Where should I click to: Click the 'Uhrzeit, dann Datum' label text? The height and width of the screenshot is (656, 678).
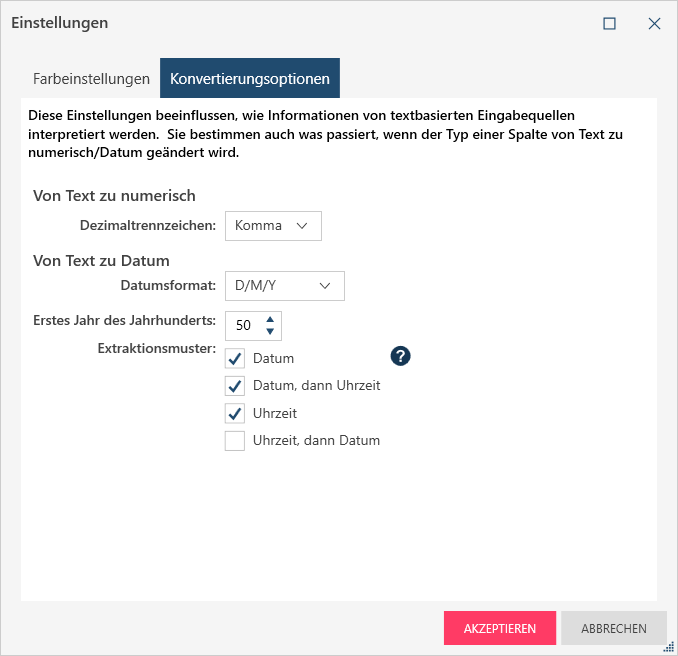(317, 441)
